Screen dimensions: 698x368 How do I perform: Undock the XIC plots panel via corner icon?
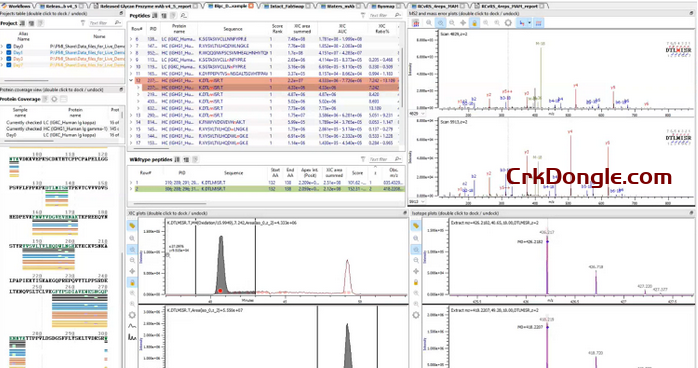click(x=405, y=213)
